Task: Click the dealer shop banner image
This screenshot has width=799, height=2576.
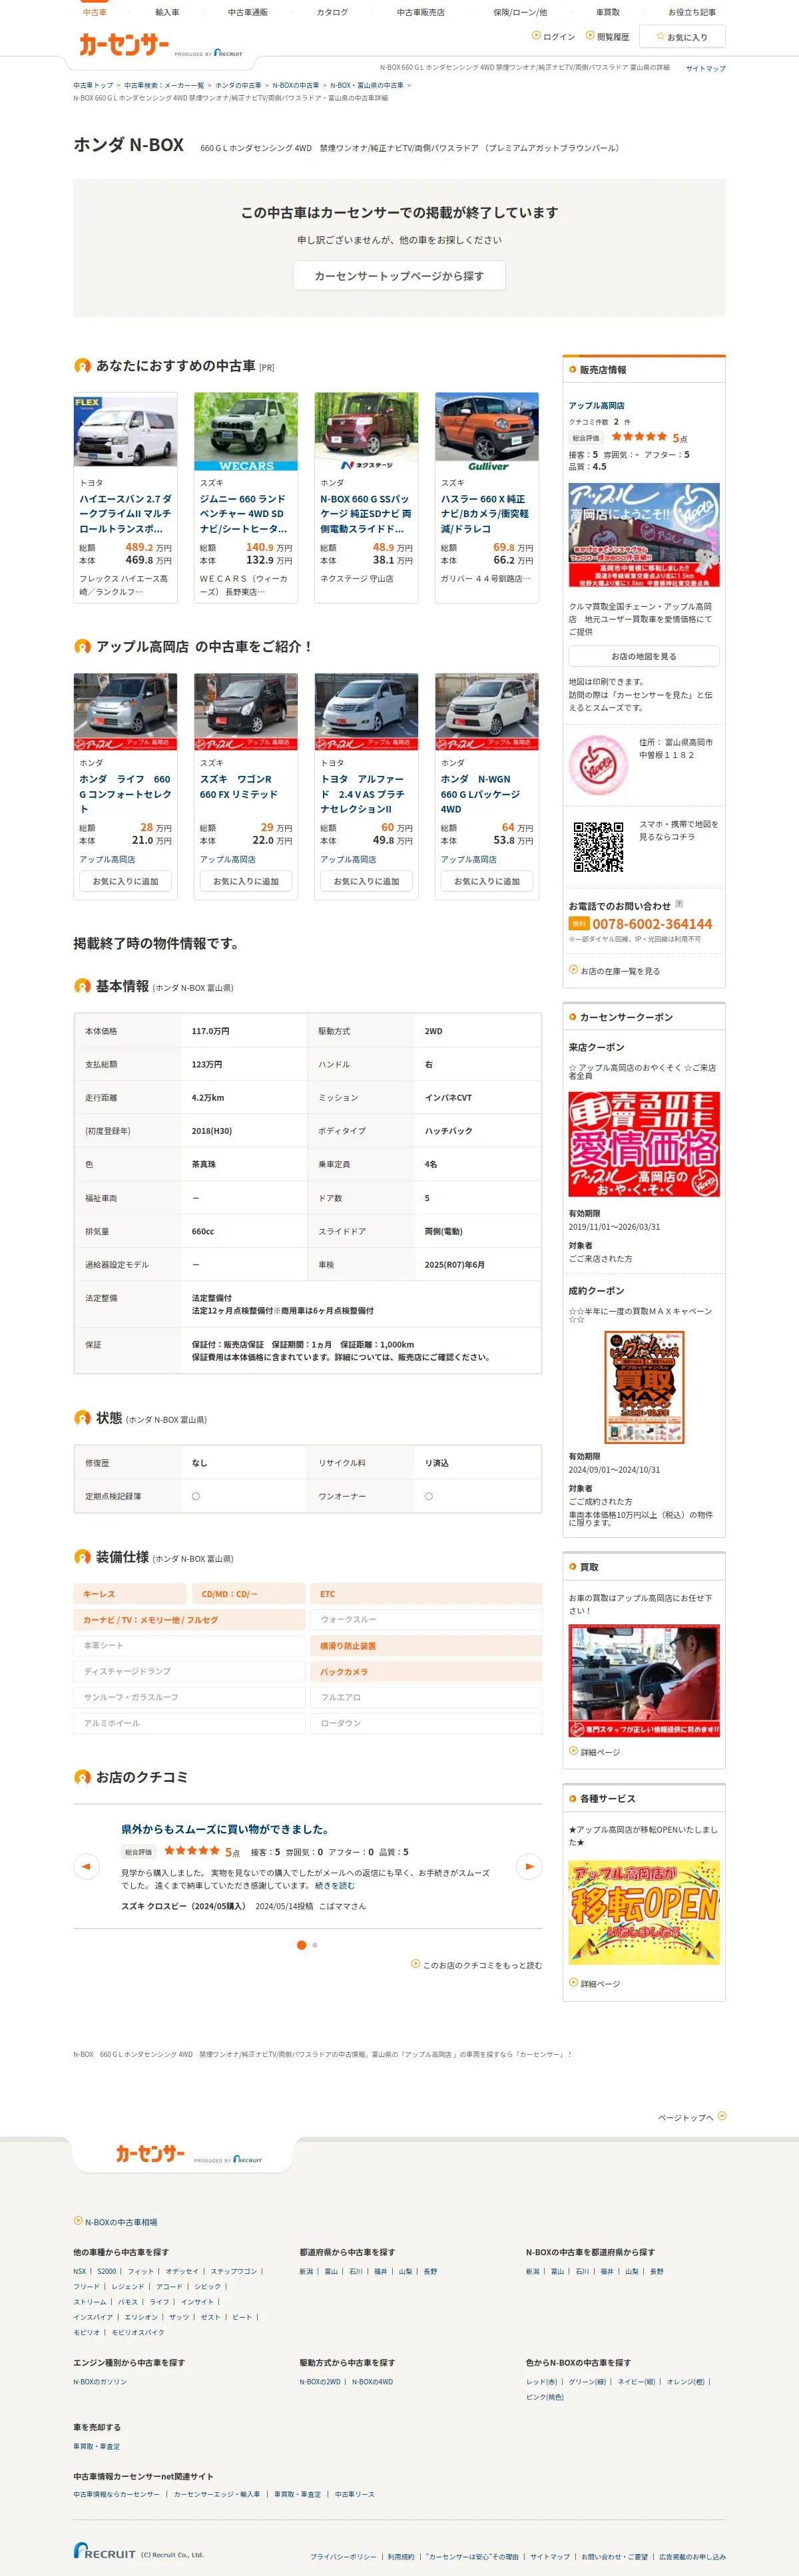Action: (x=644, y=535)
